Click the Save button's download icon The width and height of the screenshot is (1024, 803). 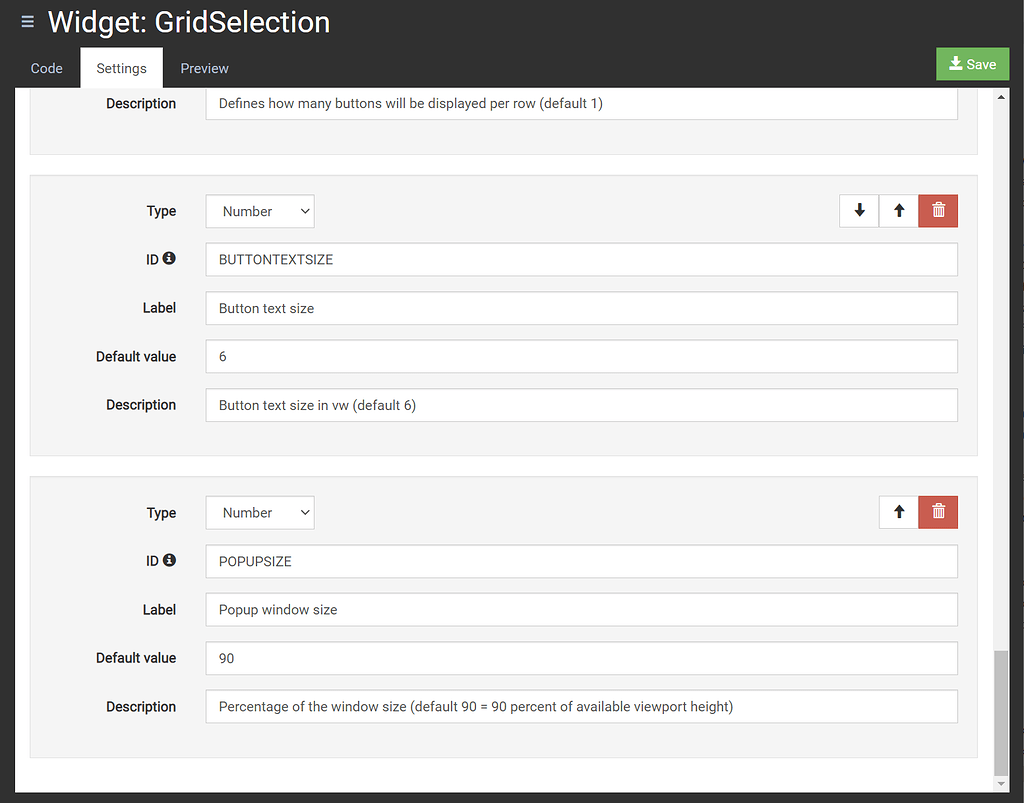tap(957, 63)
